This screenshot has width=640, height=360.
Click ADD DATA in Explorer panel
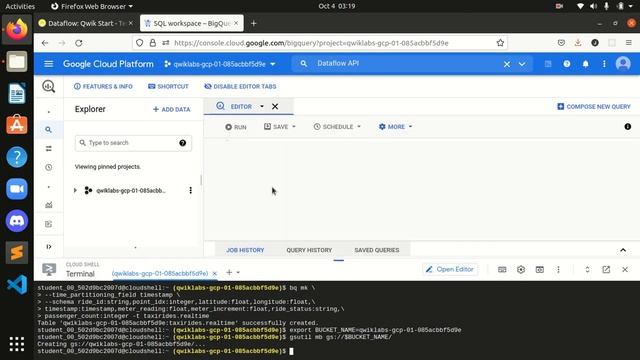click(x=171, y=109)
